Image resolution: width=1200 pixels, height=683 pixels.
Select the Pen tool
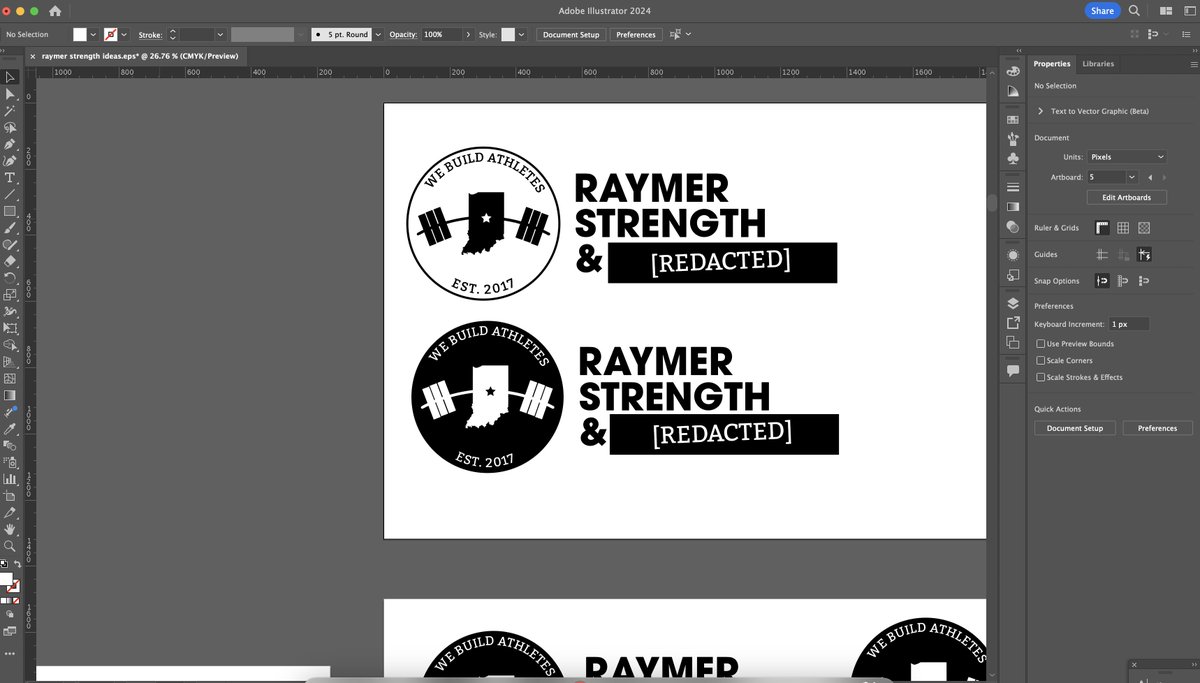tap(10, 144)
